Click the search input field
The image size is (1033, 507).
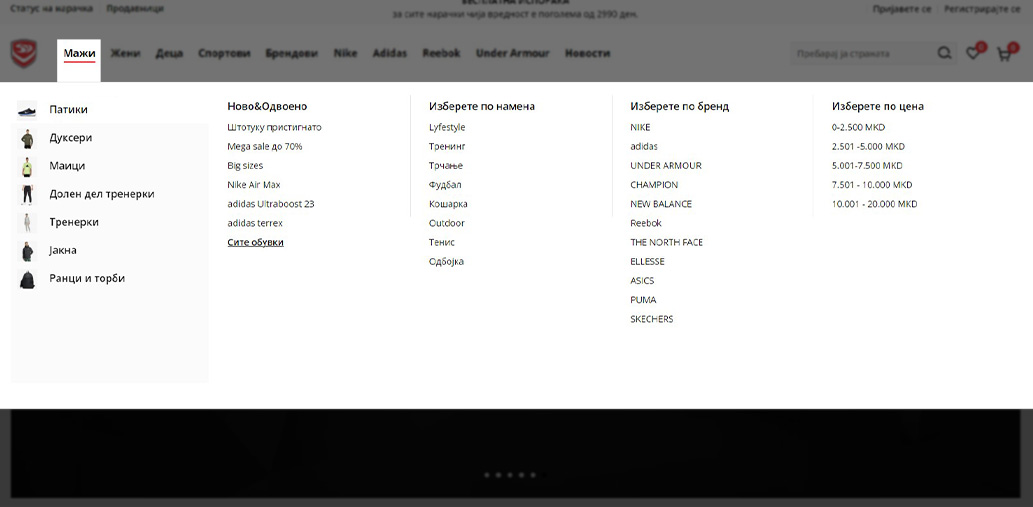(860, 53)
